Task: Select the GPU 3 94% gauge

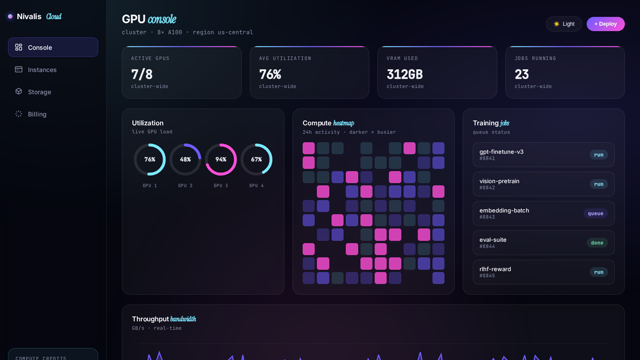Action: coord(221,160)
